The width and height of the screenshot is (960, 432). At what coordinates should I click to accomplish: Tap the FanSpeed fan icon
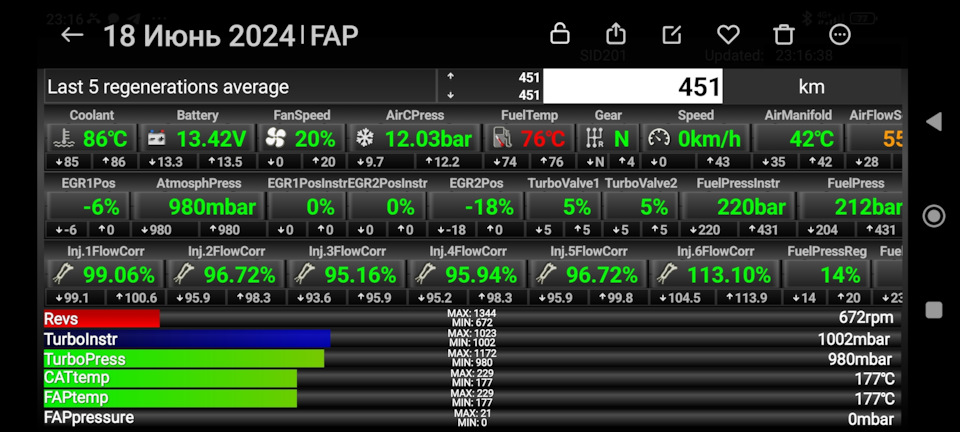[x=276, y=138]
